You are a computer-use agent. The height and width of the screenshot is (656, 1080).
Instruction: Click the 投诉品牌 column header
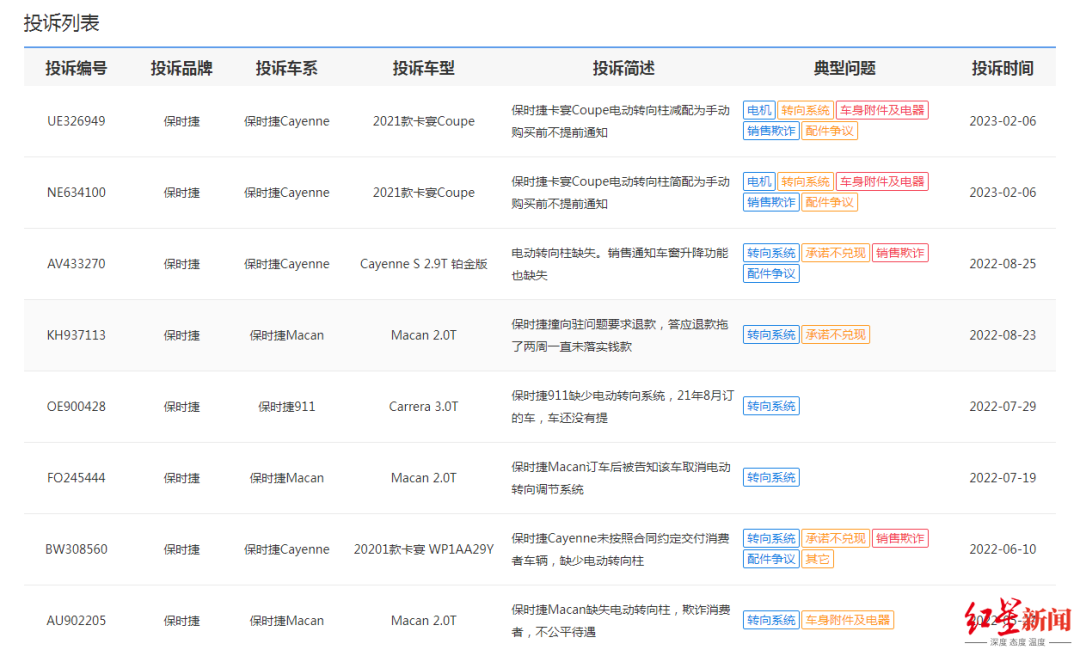181,68
